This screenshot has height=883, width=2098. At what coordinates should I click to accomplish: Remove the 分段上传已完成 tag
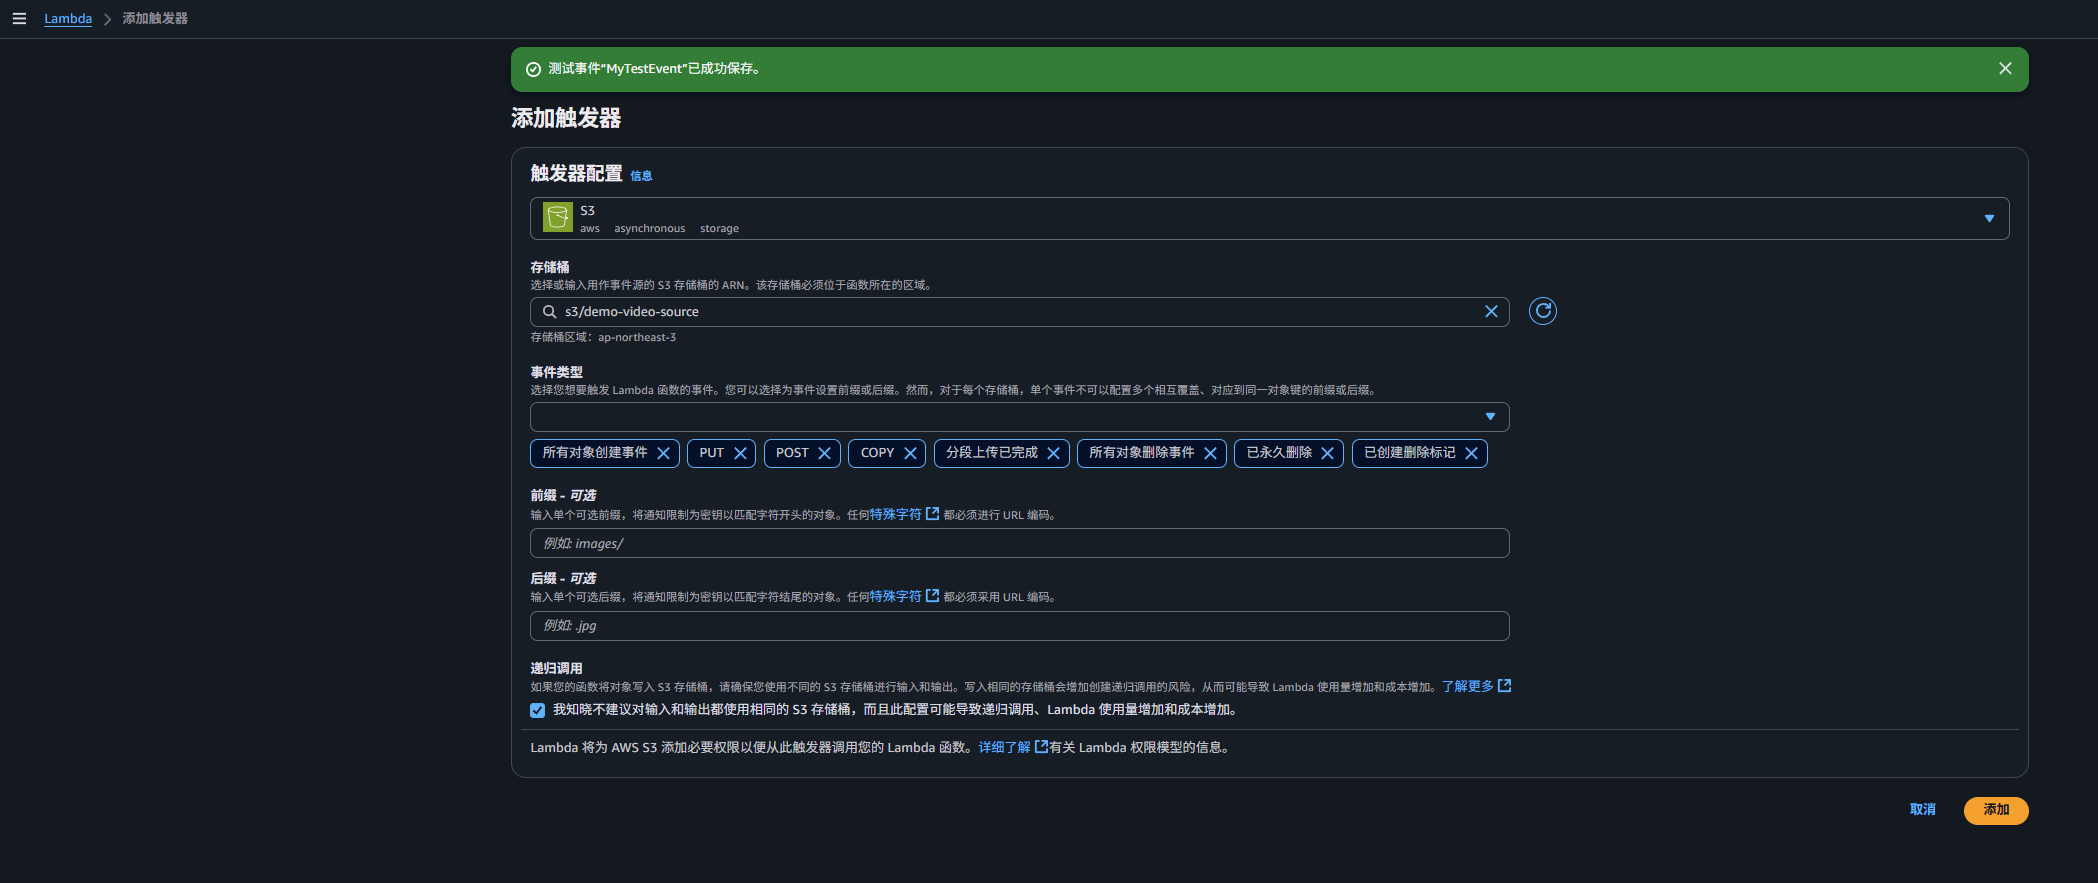click(1053, 453)
